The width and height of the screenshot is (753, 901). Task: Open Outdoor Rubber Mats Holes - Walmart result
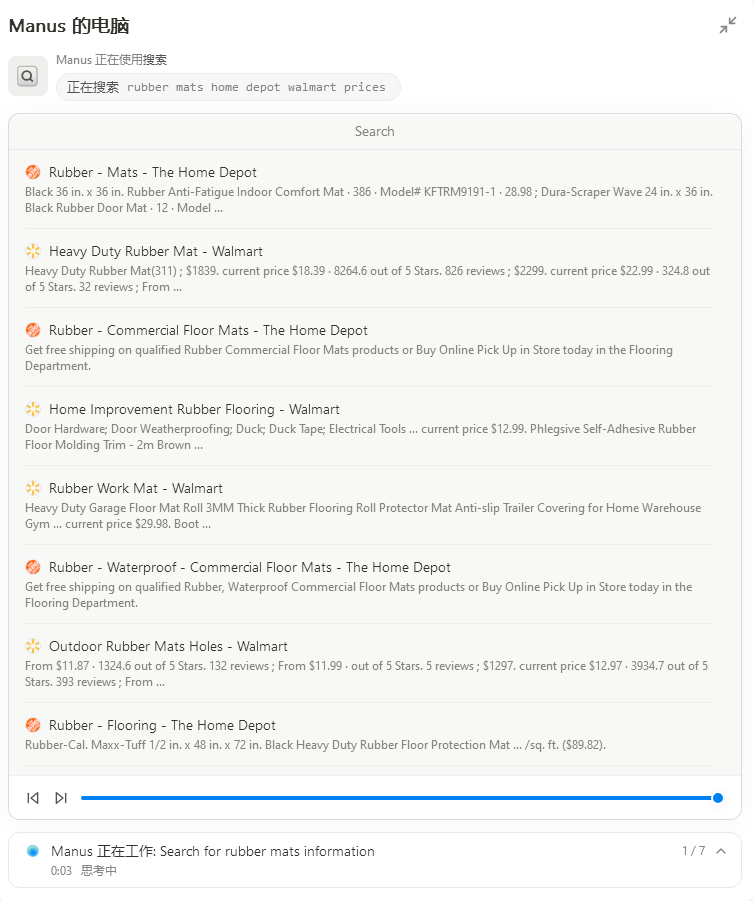click(168, 646)
